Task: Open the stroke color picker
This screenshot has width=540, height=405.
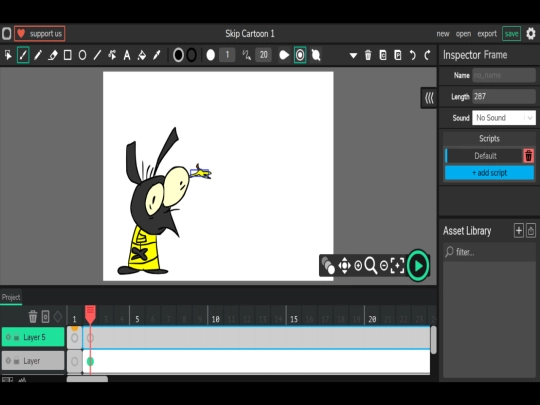Action: click(x=191, y=55)
